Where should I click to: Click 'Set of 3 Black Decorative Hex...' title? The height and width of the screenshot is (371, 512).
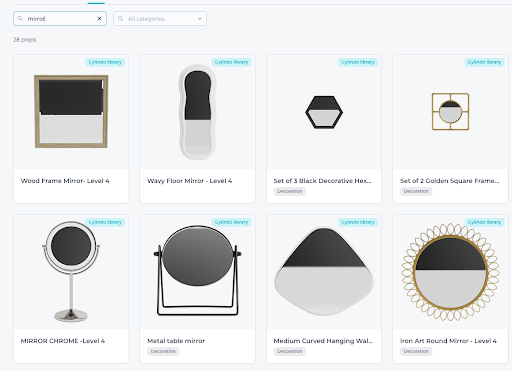point(322,181)
